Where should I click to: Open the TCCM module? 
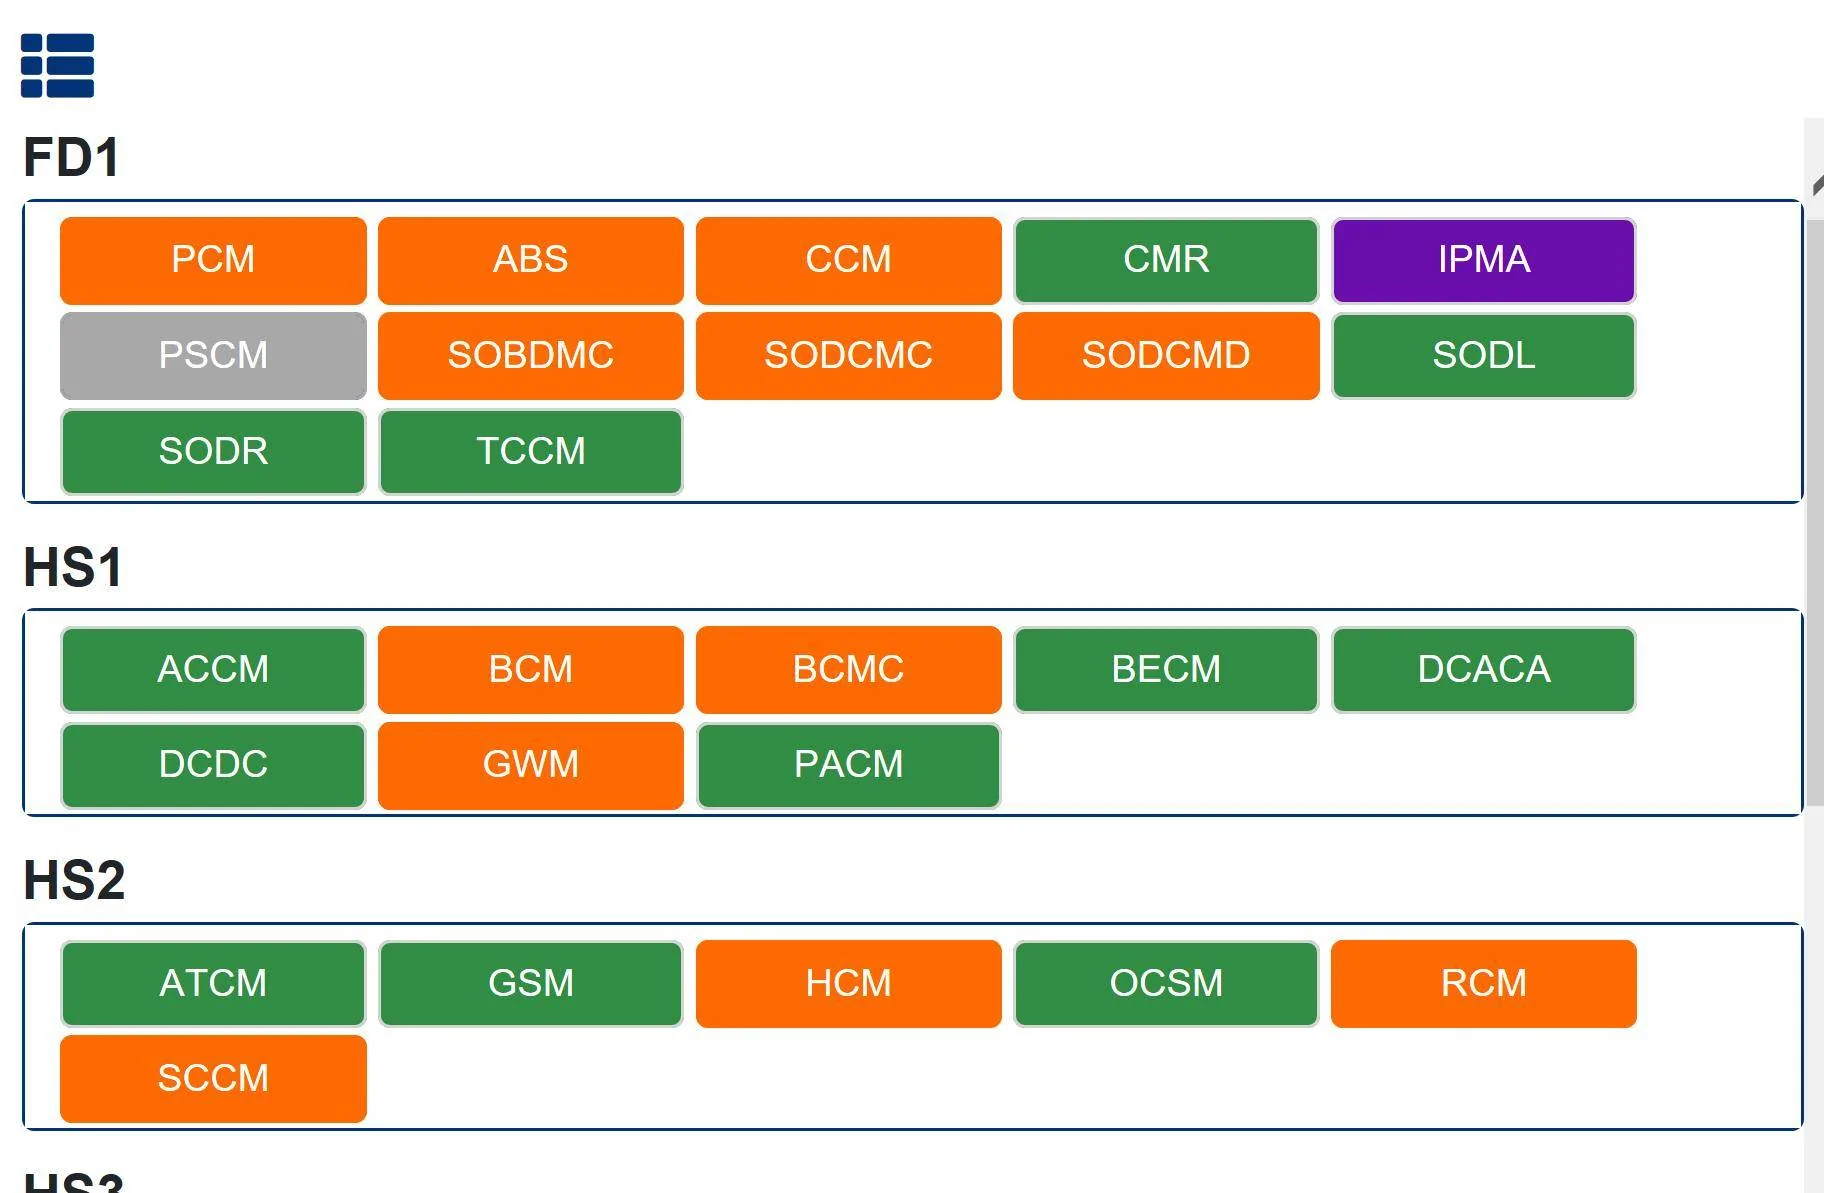coord(530,451)
